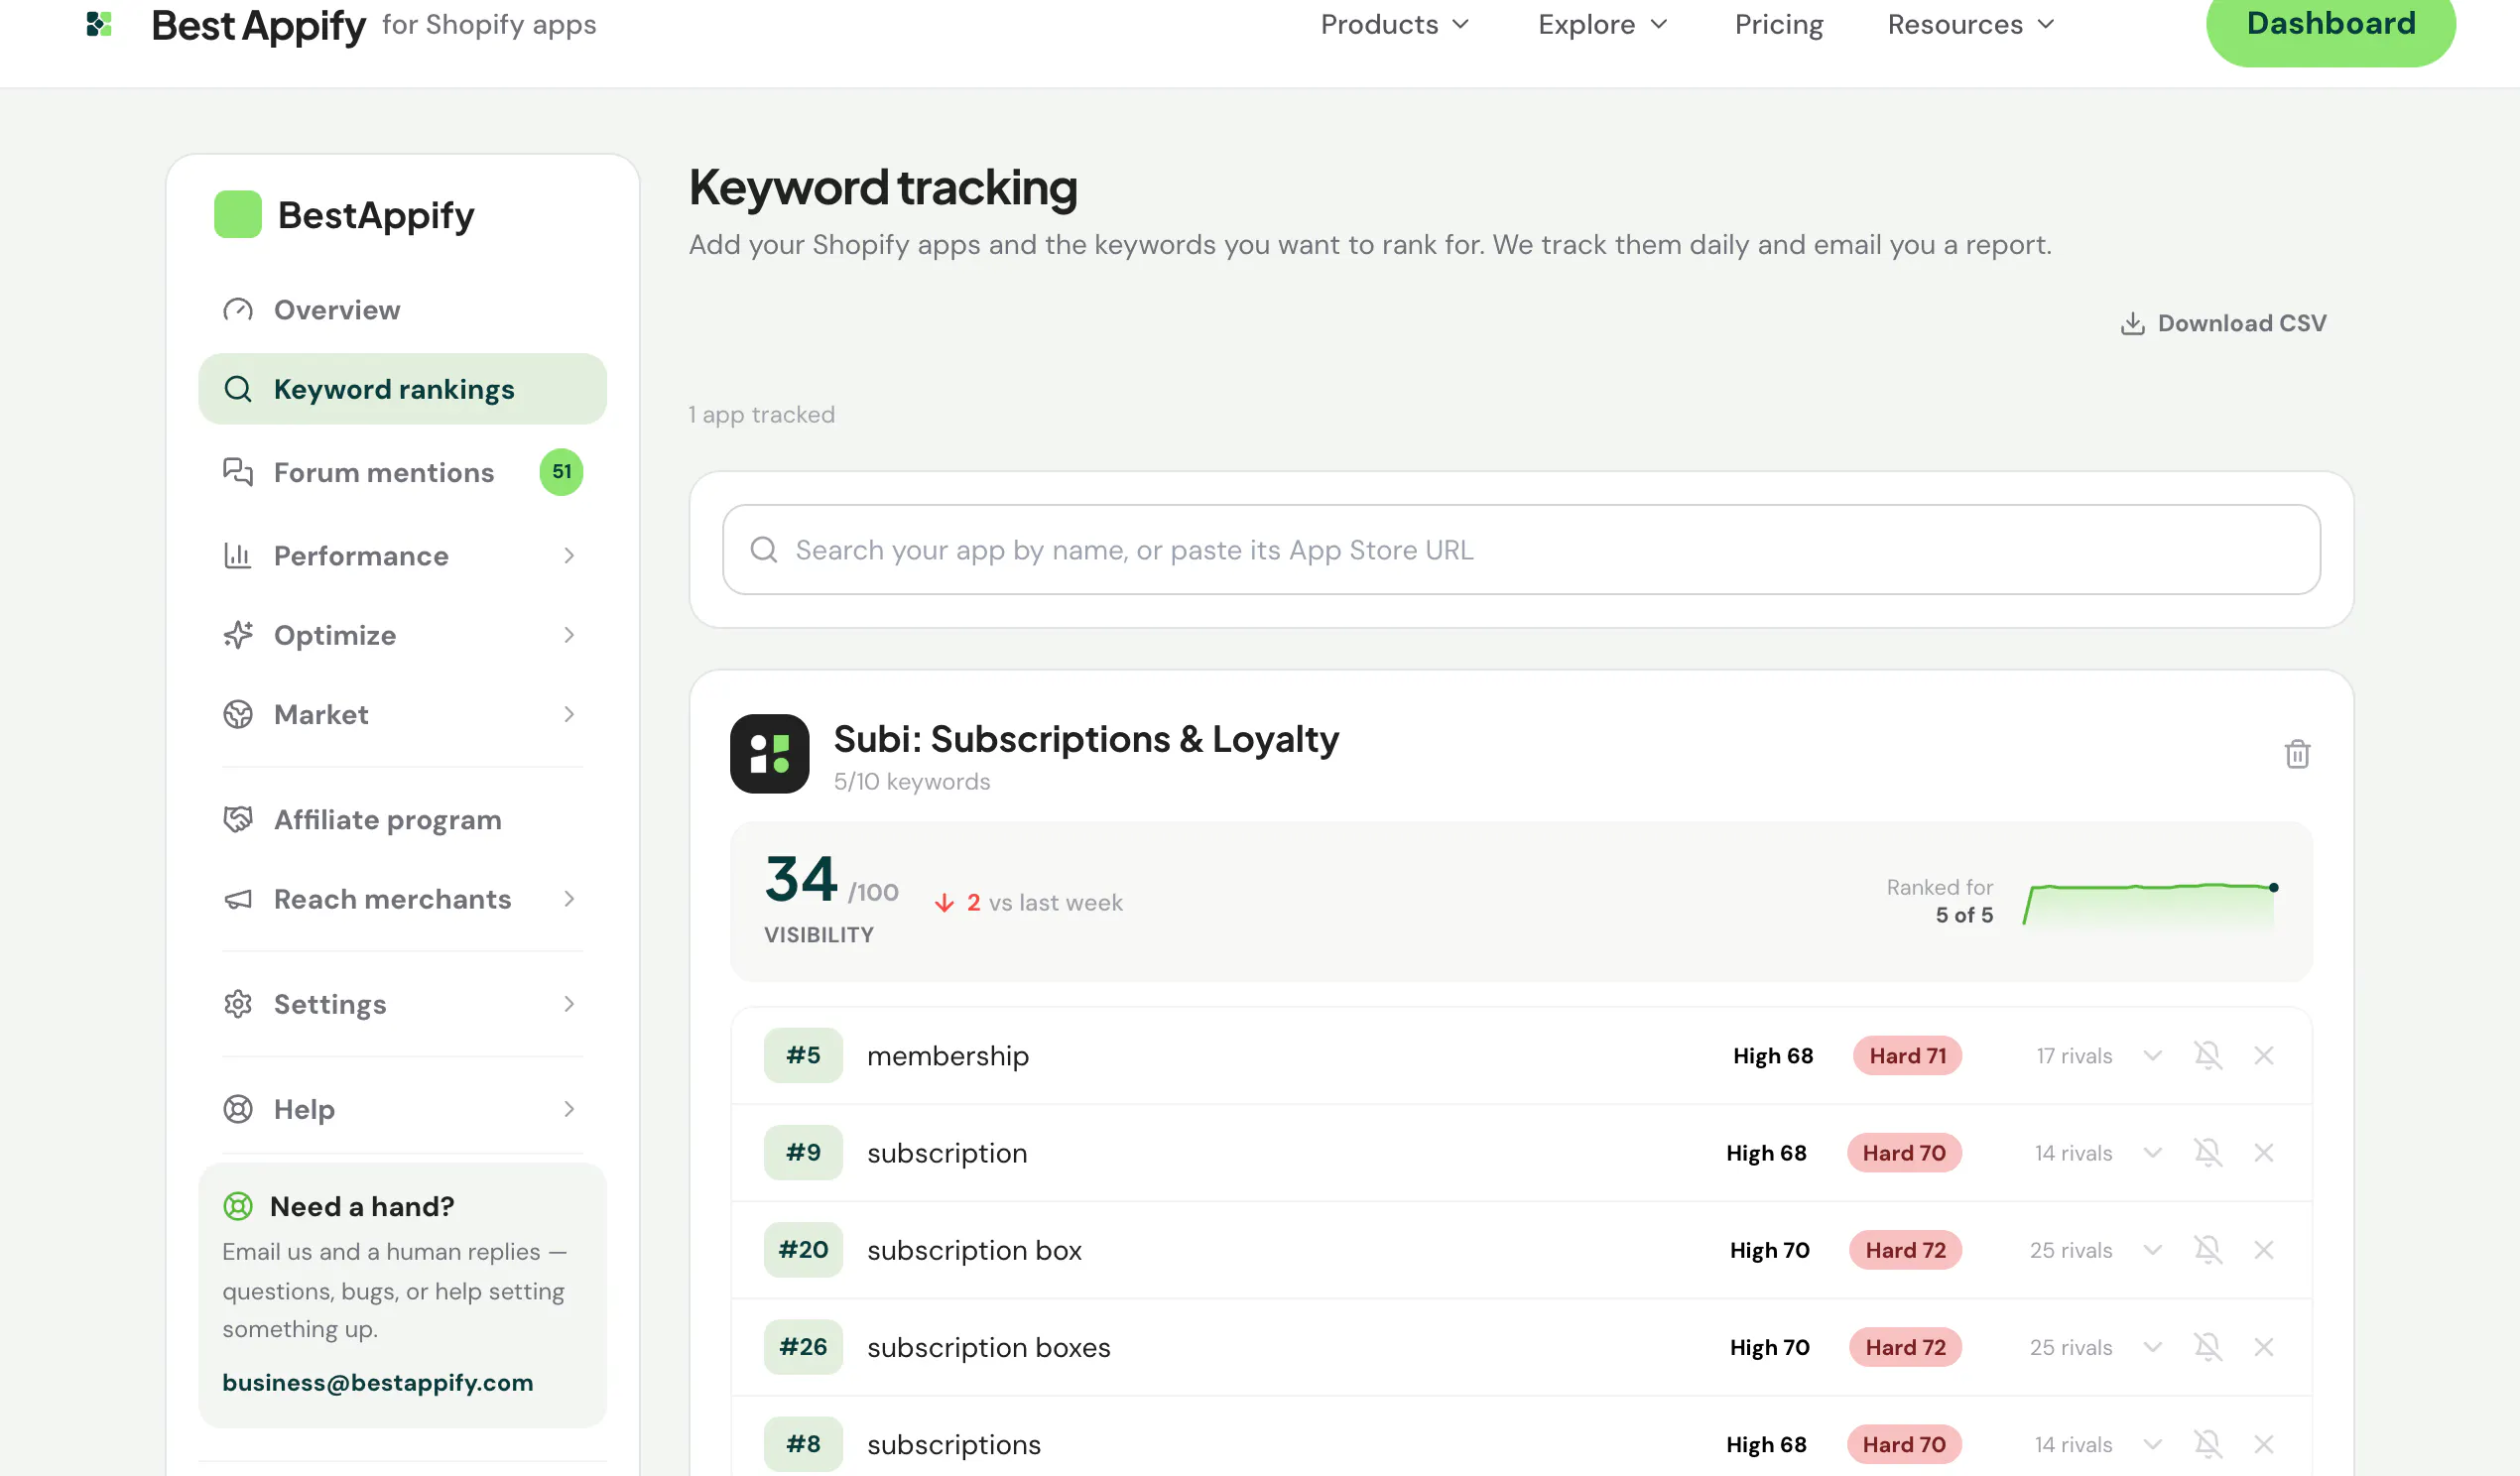Click the 34 visibility score
The image size is (2520, 1476).
[x=801, y=879]
